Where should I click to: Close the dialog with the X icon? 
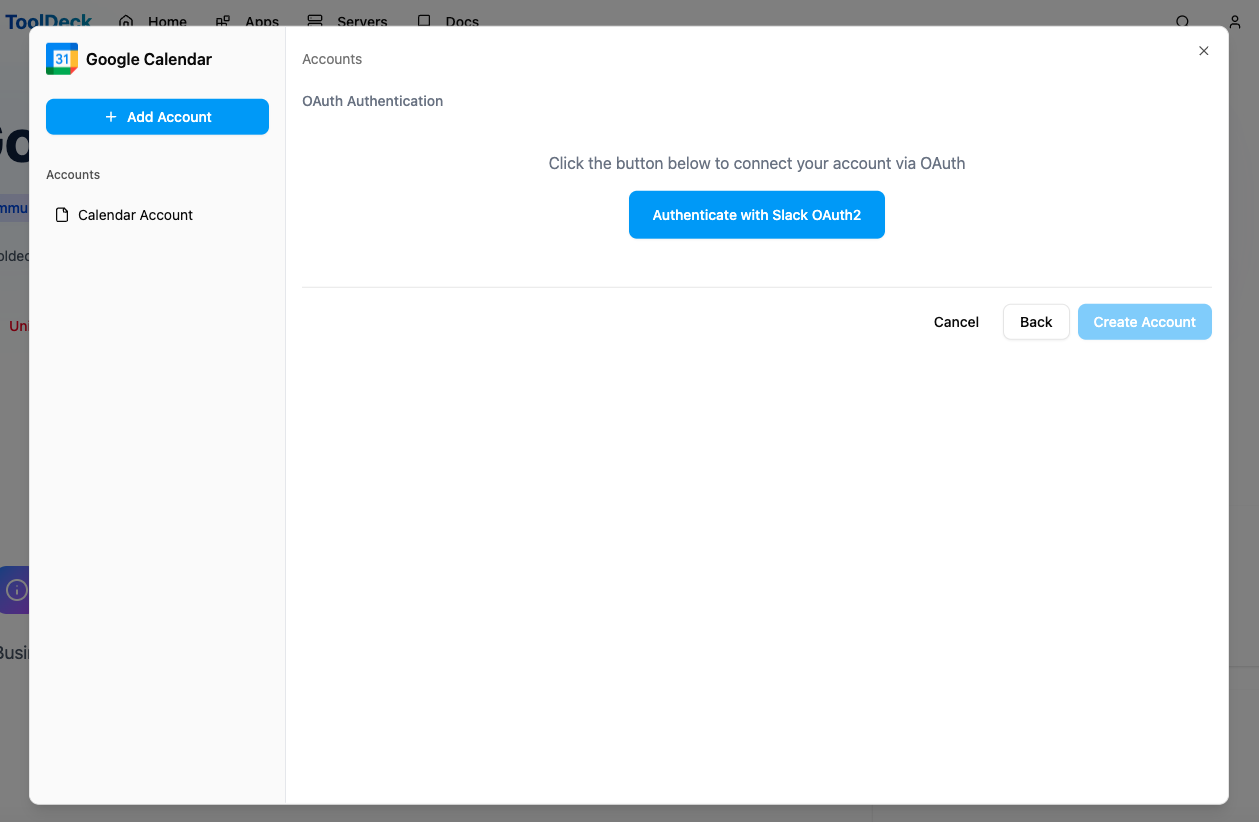[x=1204, y=51]
